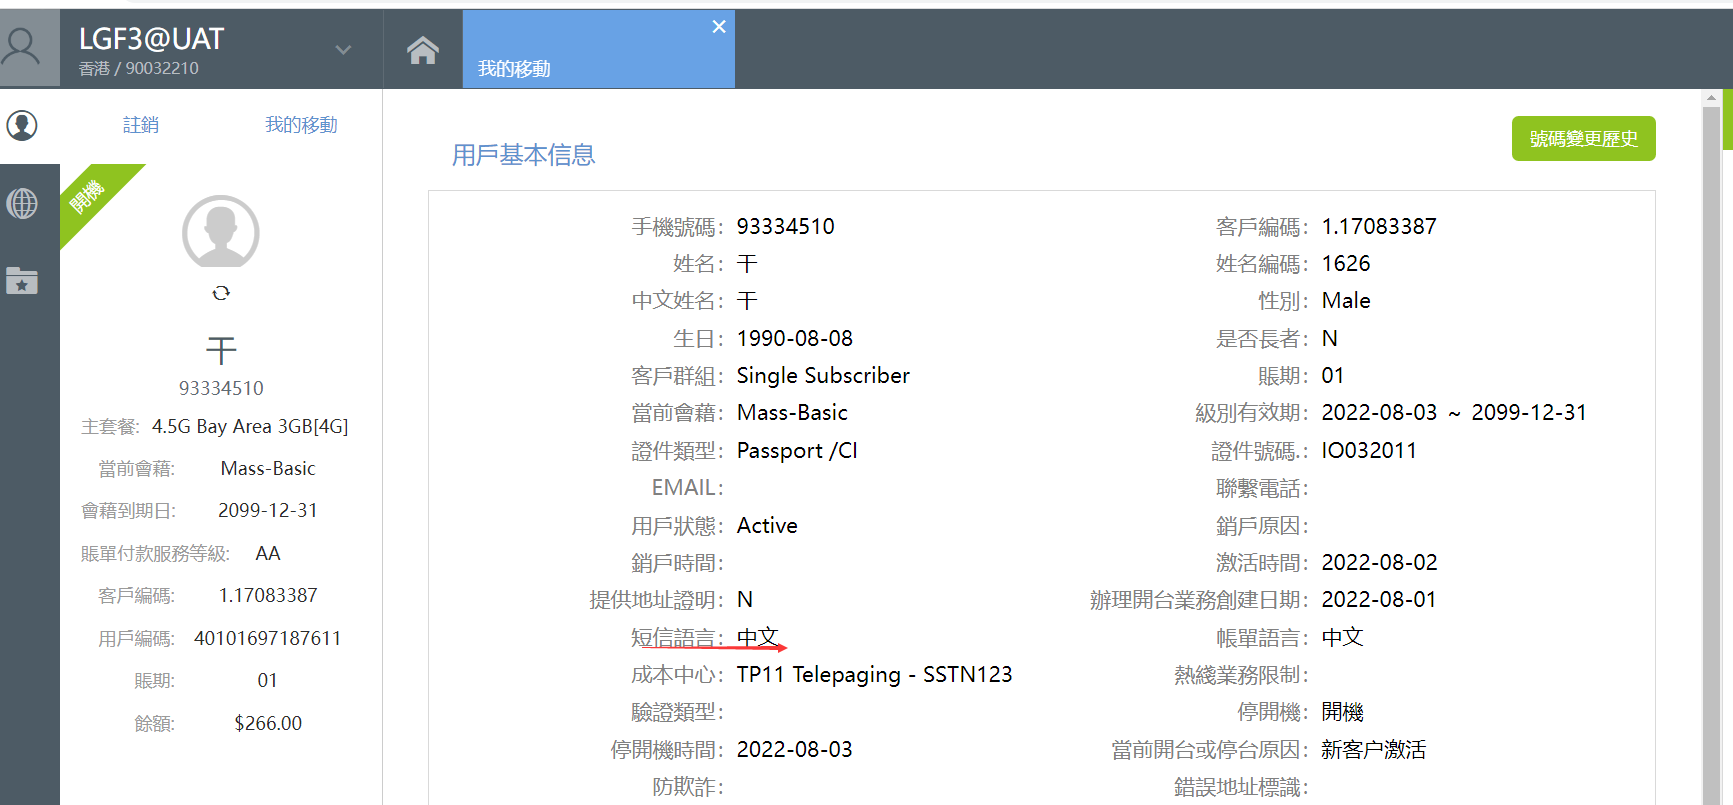Screen dimensions: 1733x805
Task: Click level validity start date 2022-08-03
Action: (1379, 413)
